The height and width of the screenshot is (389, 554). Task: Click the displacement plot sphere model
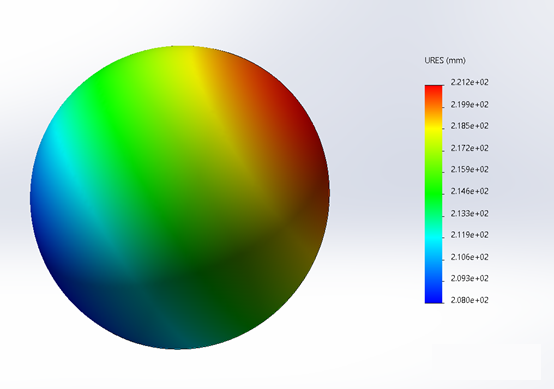pos(180,198)
